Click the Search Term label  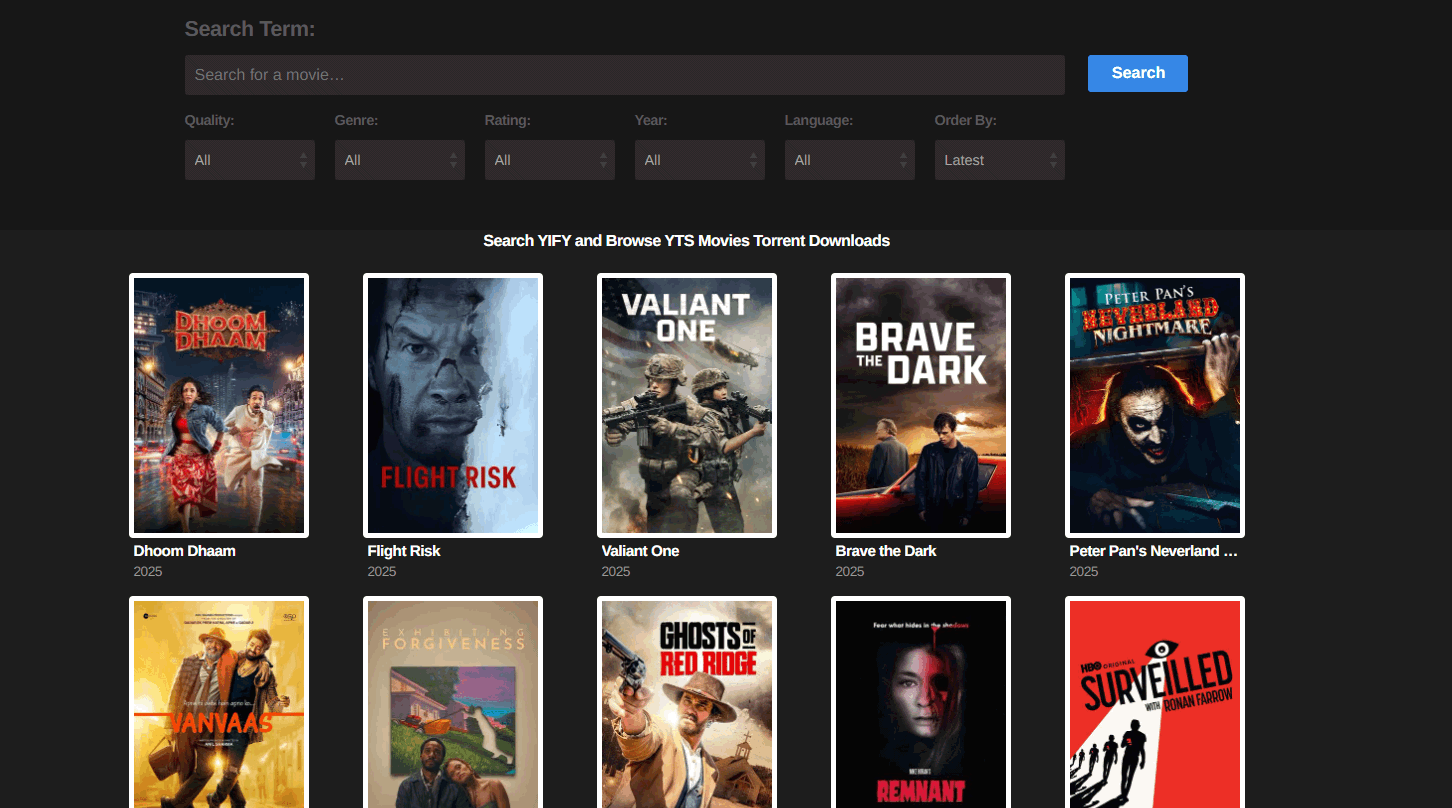pyautogui.click(x=250, y=29)
